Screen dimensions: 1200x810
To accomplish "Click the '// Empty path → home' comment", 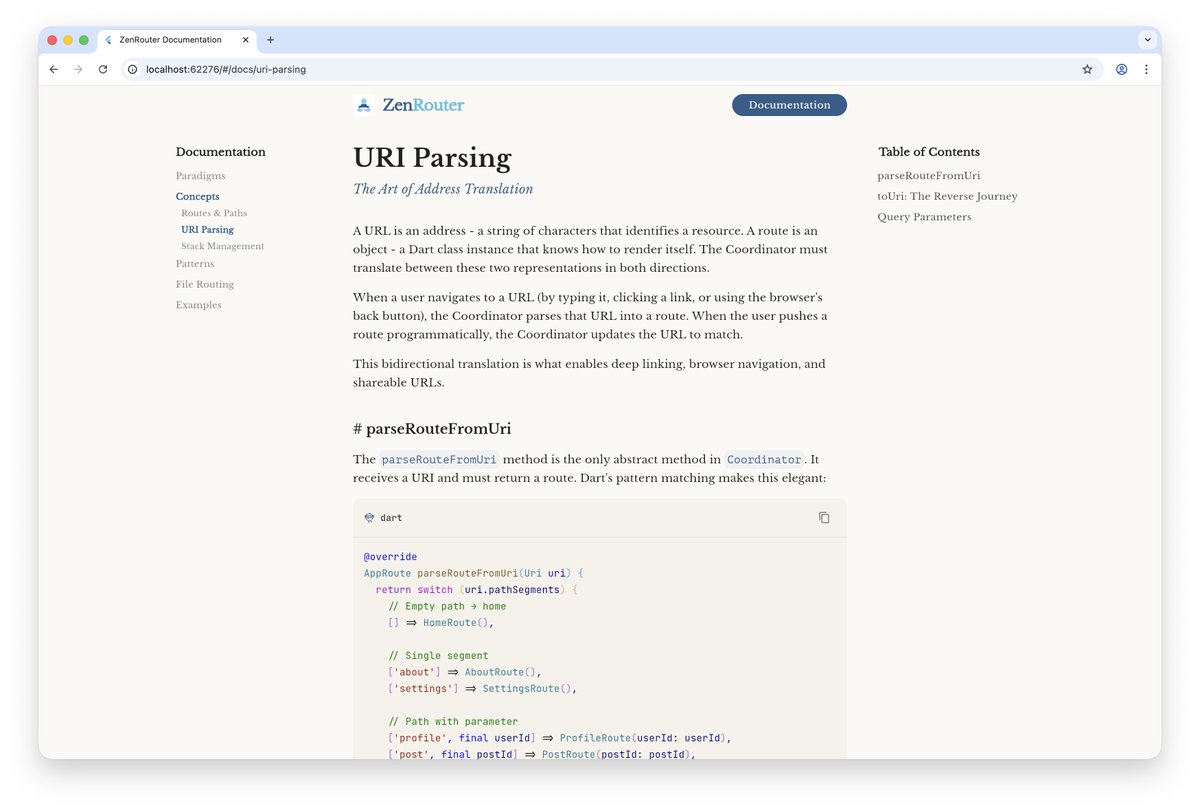I will point(447,606).
